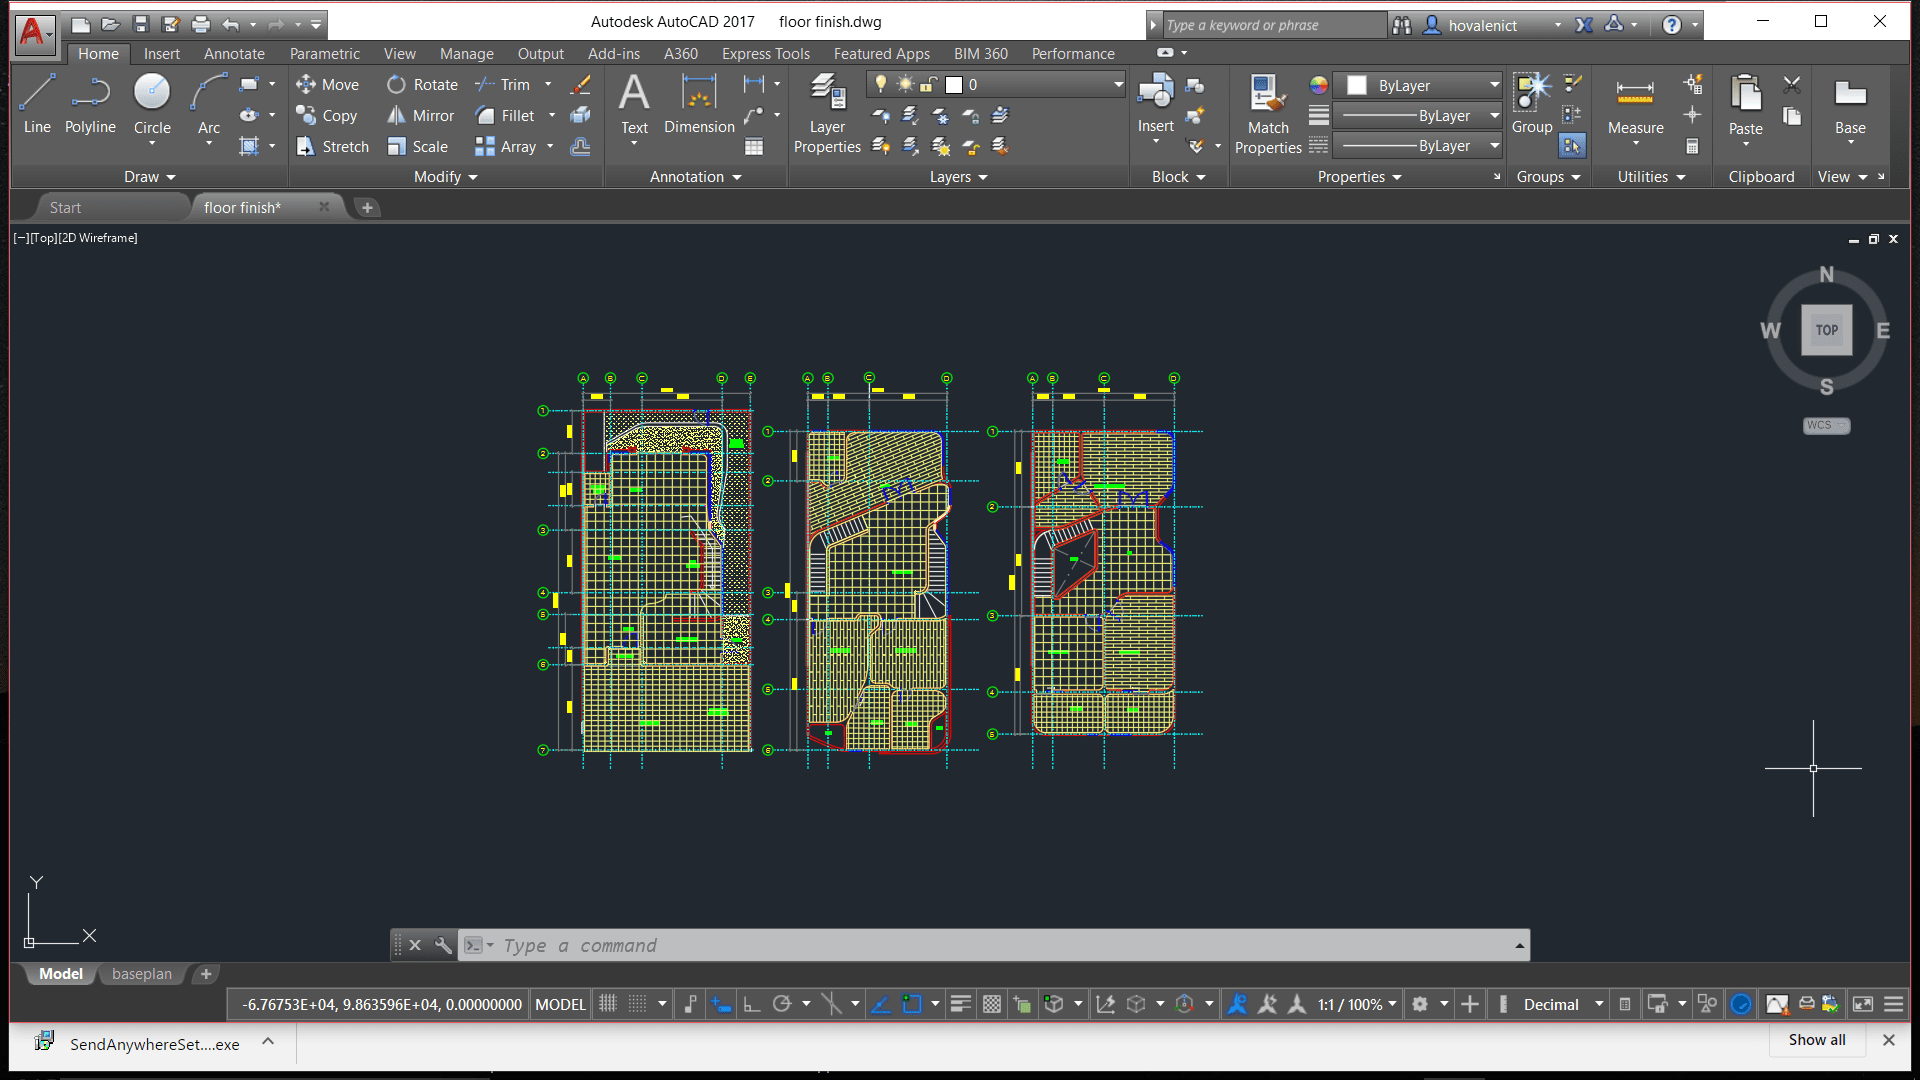Select the Mirror tool
Screen dimensions: 1920x1080
click(x=420, y=115)
